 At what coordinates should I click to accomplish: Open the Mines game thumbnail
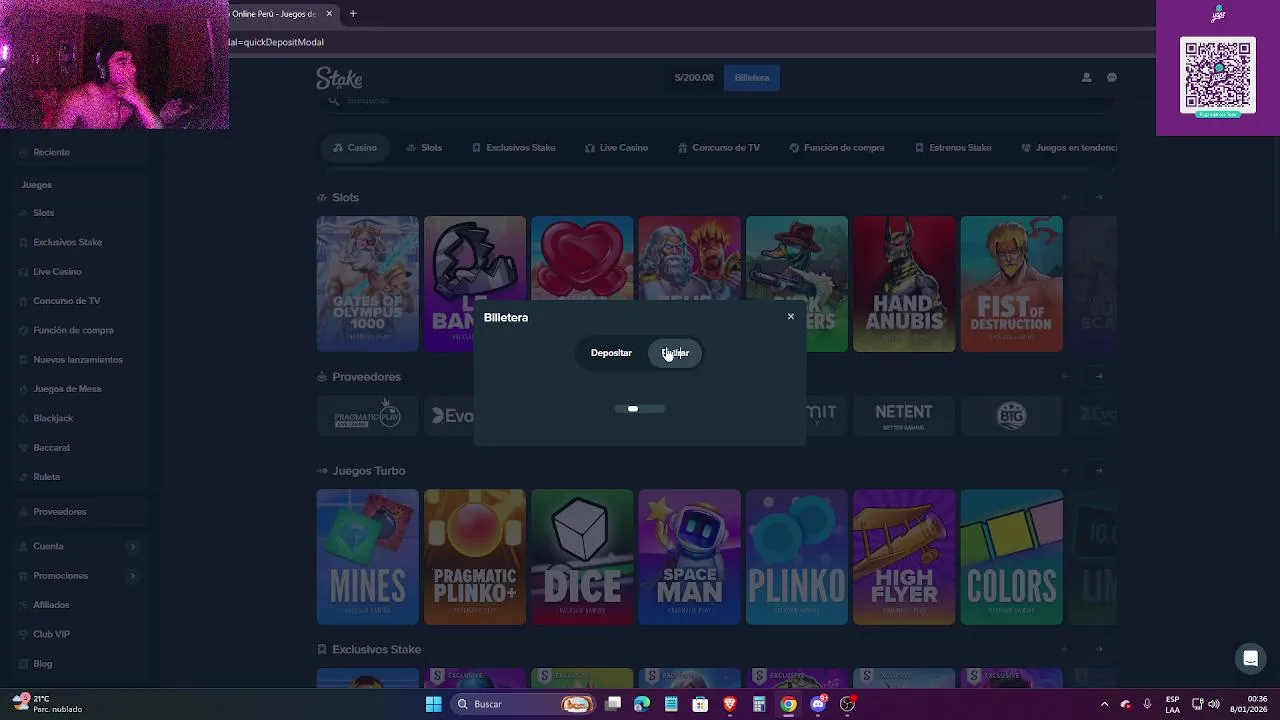point(367,557)
